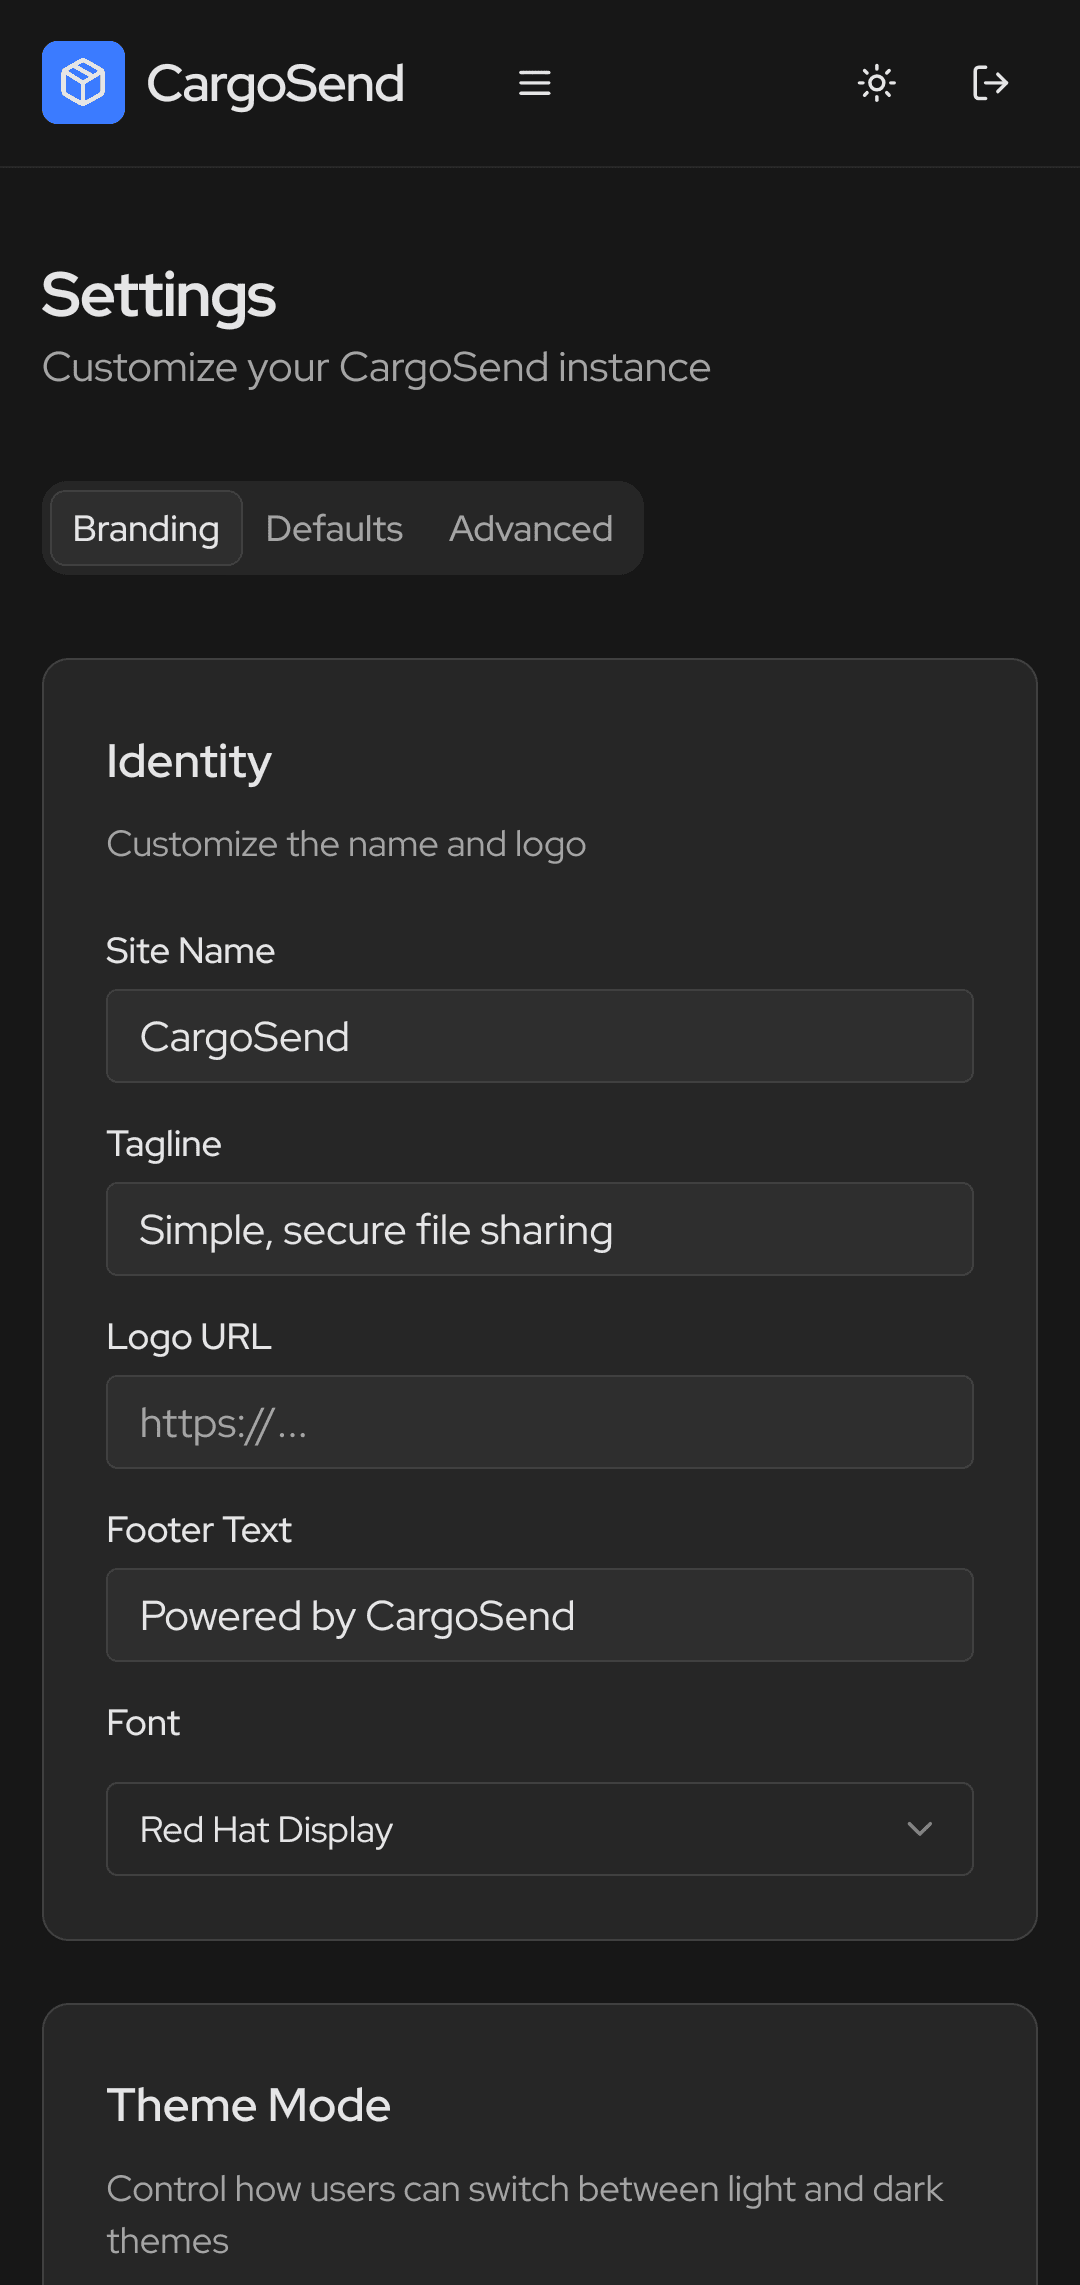The width and height of the screenshot is (1080, 2285).
Task: Click the Site Name label
Action: tap(190, 950)
